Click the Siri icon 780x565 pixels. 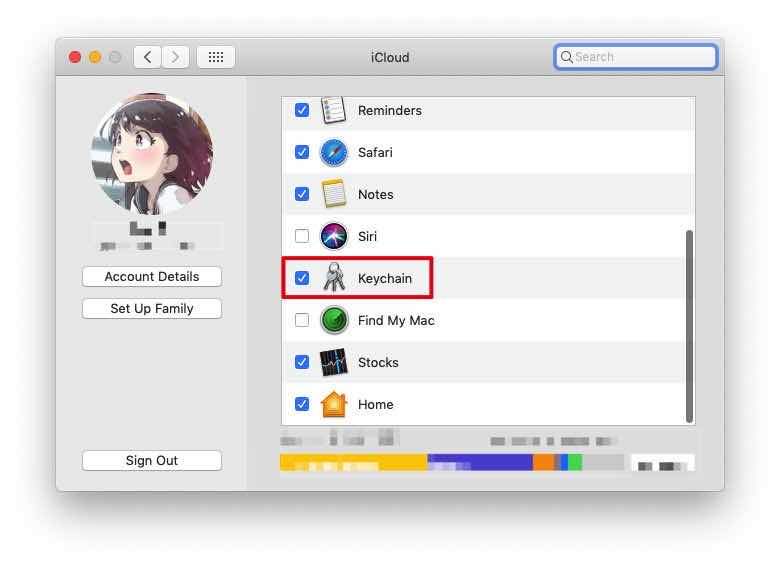pos(333,236)
